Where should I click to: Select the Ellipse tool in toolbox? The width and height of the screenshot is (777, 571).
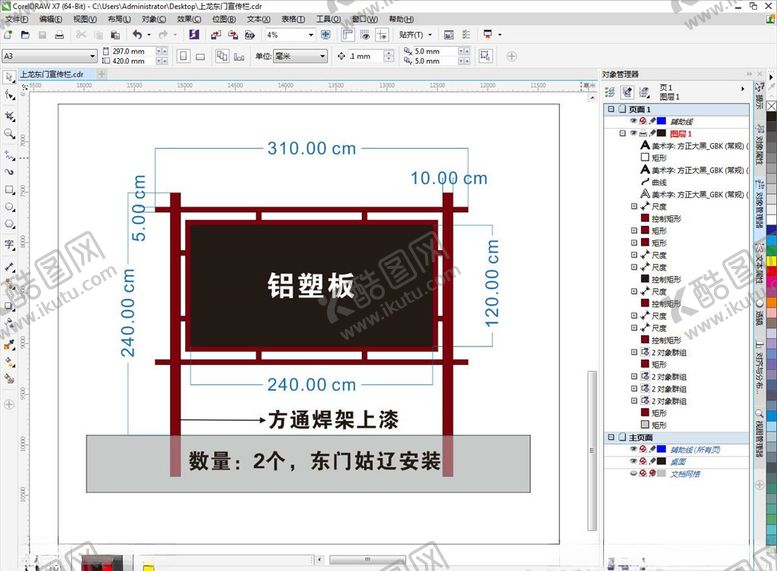coord(9,208)
